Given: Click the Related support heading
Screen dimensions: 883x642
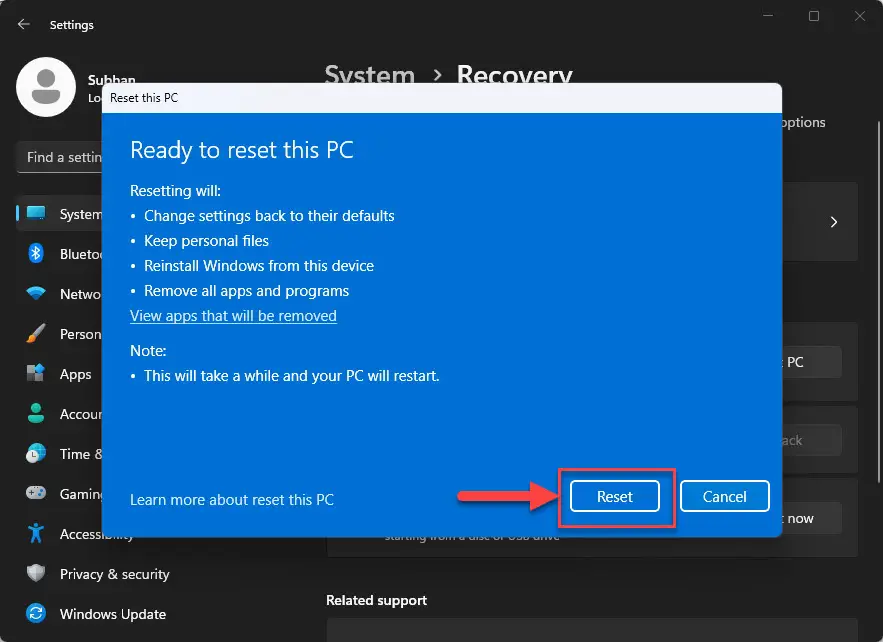Looking at the screenshot, I should pyautogui.click(x=376, y=600).
